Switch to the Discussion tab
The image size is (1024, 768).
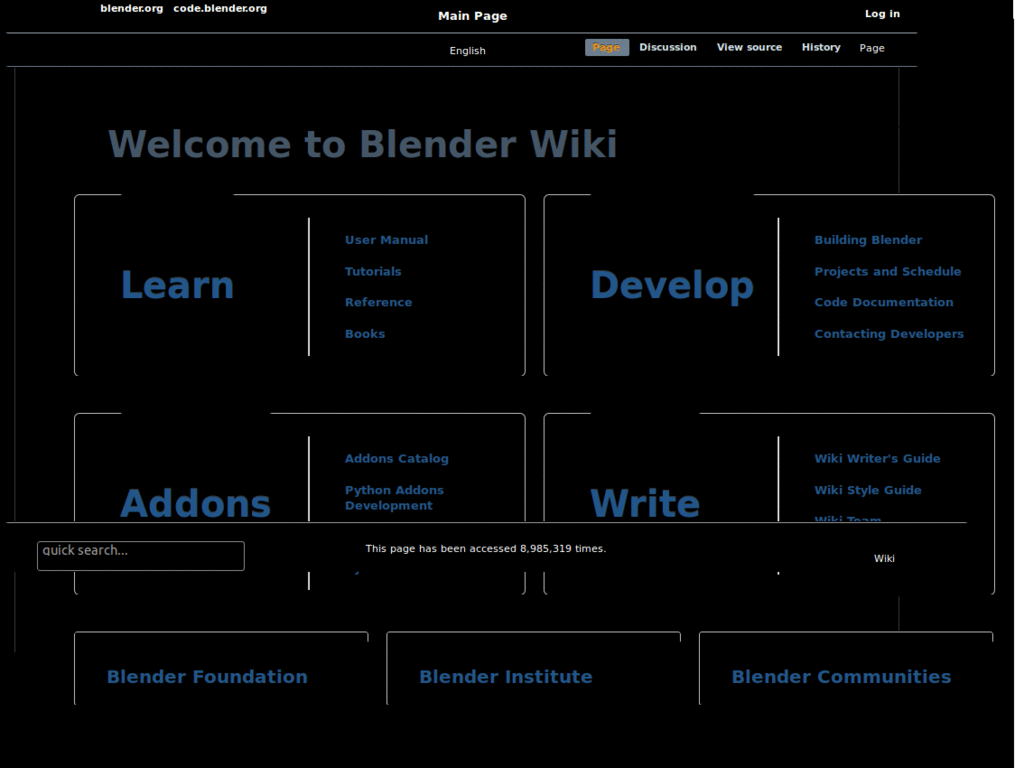click(x=668, y=47)
